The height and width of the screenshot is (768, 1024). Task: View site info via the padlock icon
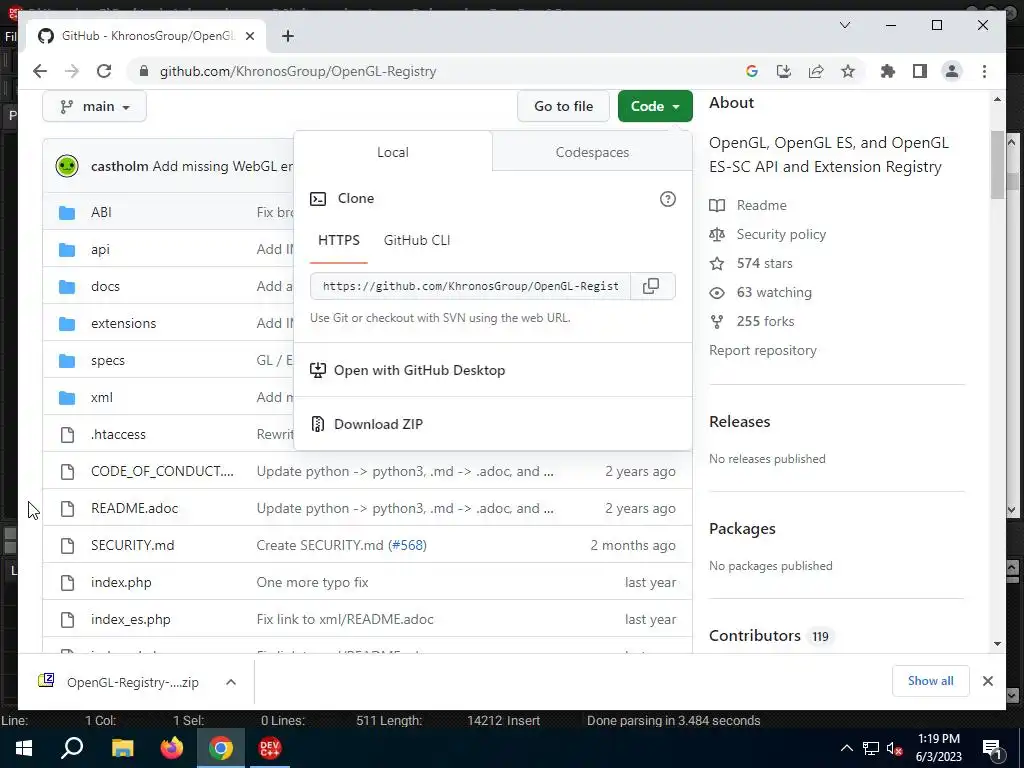[144, 71]
